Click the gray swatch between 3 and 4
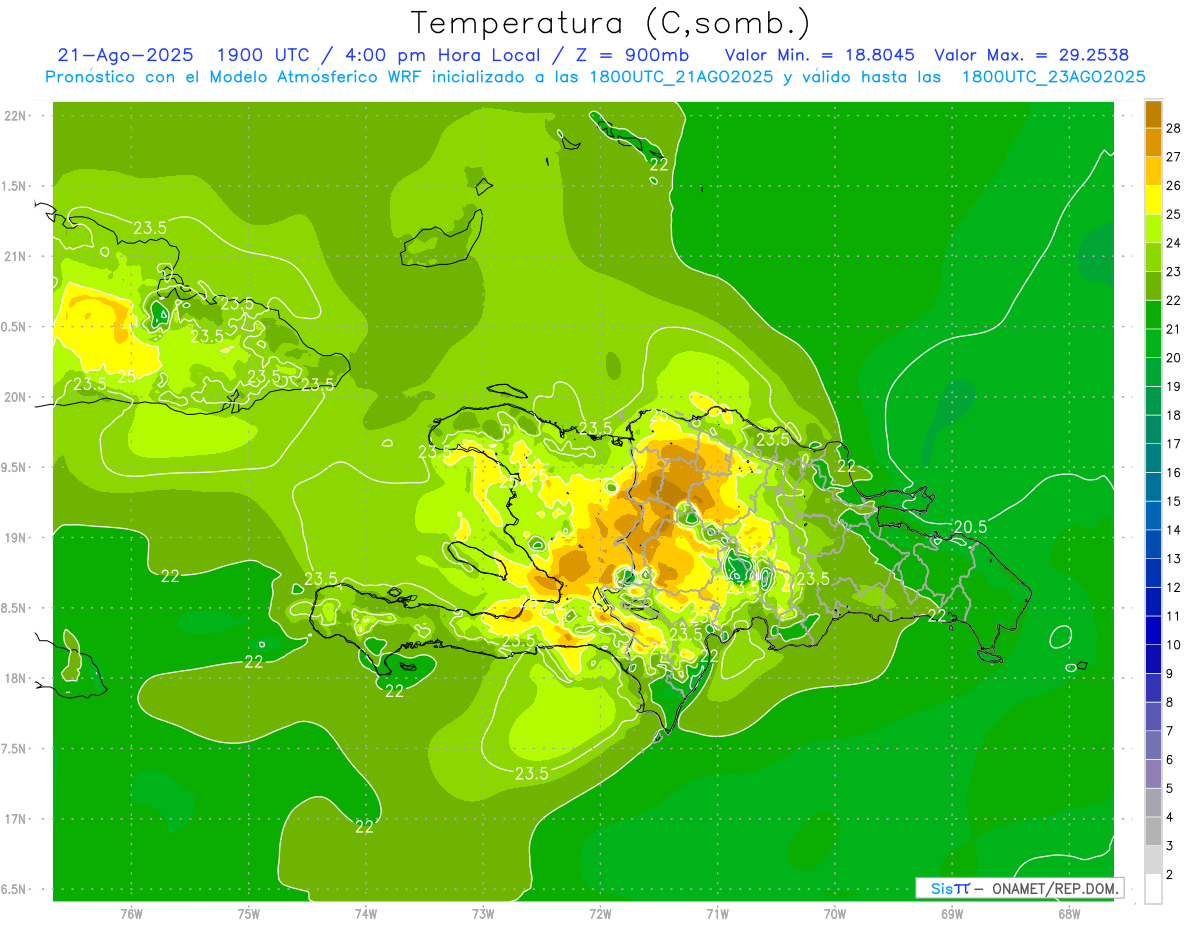The image size is (1200, 927). (1154, 832)
